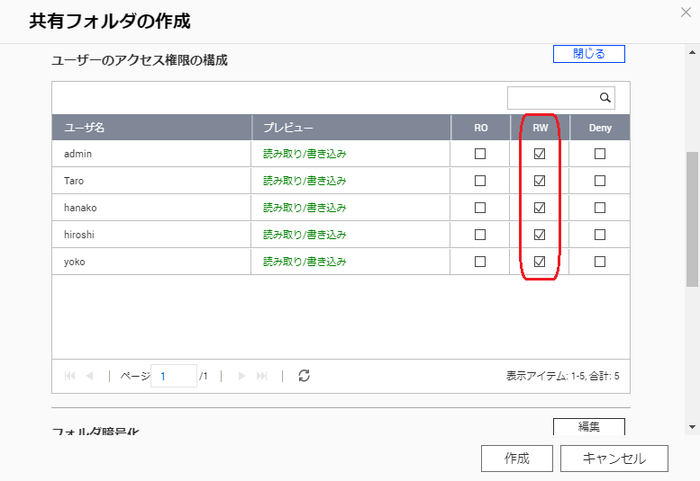Click the 編集 button for folder encryption
This screenshot has width=700, height=481.
[589, 427]
